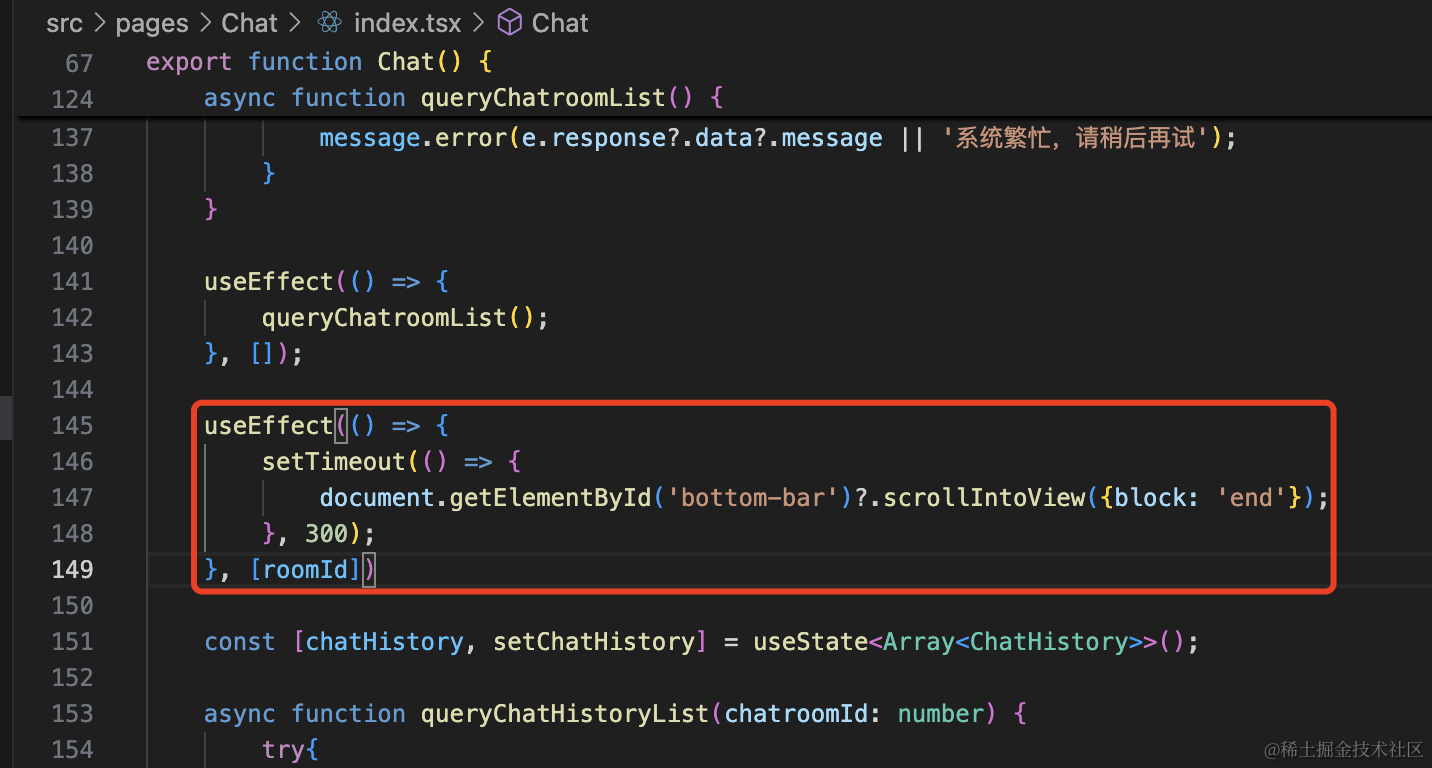The width and height of the screenshot is (1432, 768).
Task: Click the React file icon in breadcrumb
Action: tap(329, 23)
